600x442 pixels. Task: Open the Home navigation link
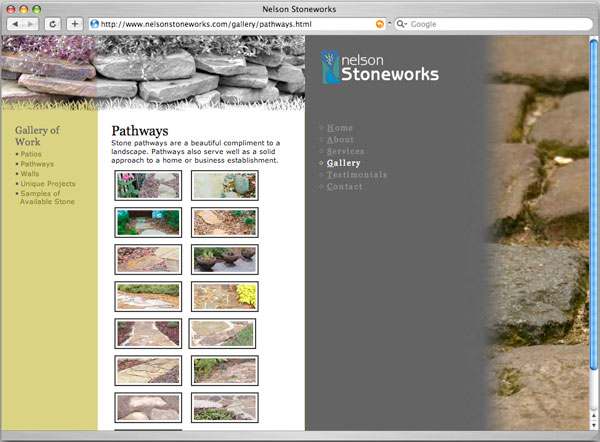pyautogui.click(x=340, y=128)
